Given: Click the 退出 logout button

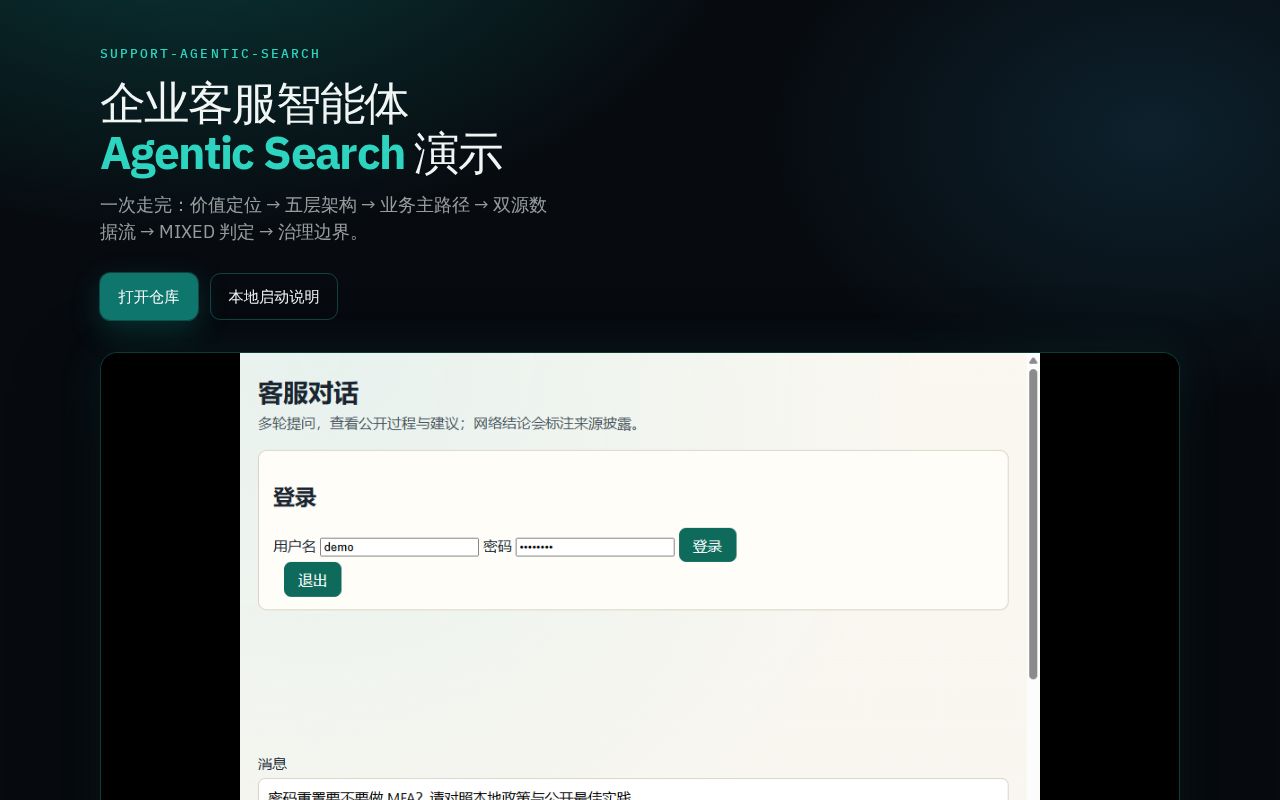Looking at the screenshot, I should coord(313,579).
